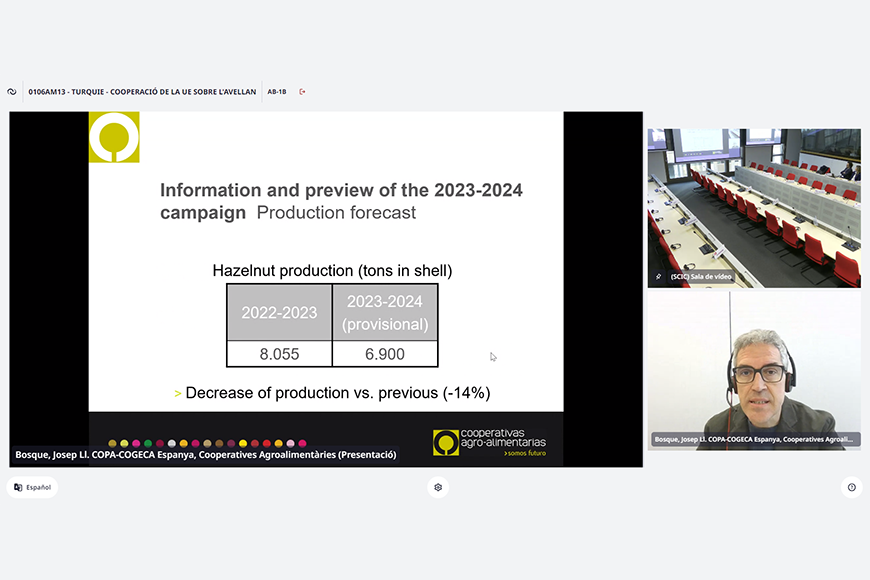Viewport: 870px width, 580px height.
Task: Click the 8.055 table cell
Action: point(279,354)
